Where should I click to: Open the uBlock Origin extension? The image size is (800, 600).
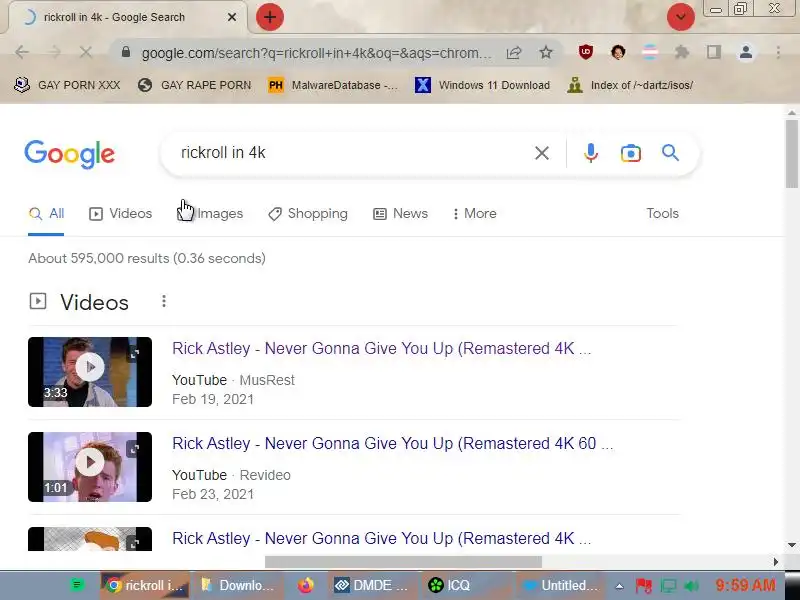(x=586, y=52)
